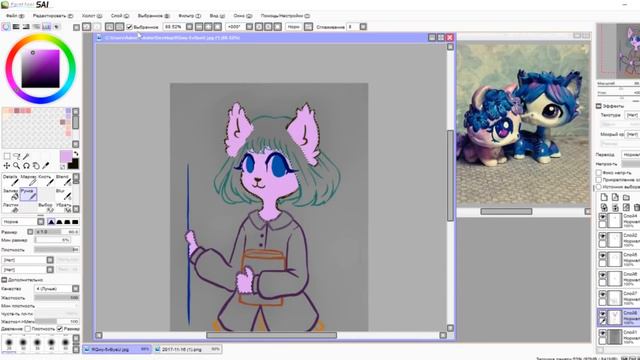Select the move tool

(x=7, y=166)
